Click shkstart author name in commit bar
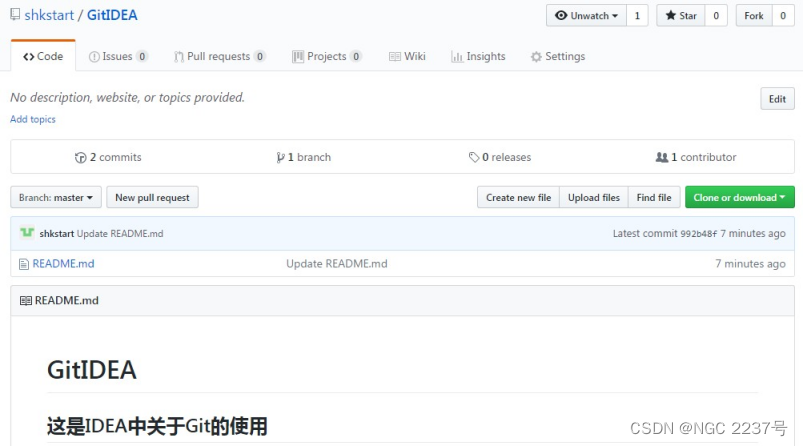803x446 pixels. pyautogui.click(x=57, y=233)
